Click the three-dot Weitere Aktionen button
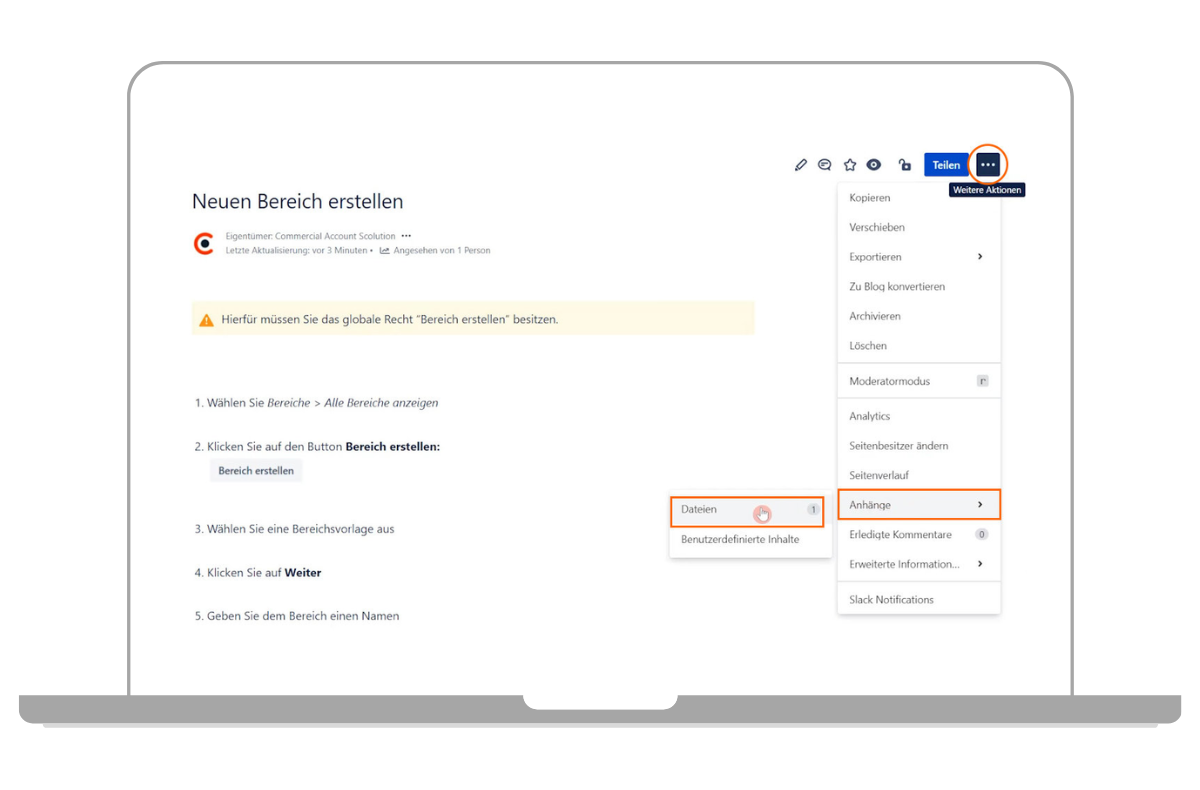Screen dimensions: 1200x790 pos(988,165)
